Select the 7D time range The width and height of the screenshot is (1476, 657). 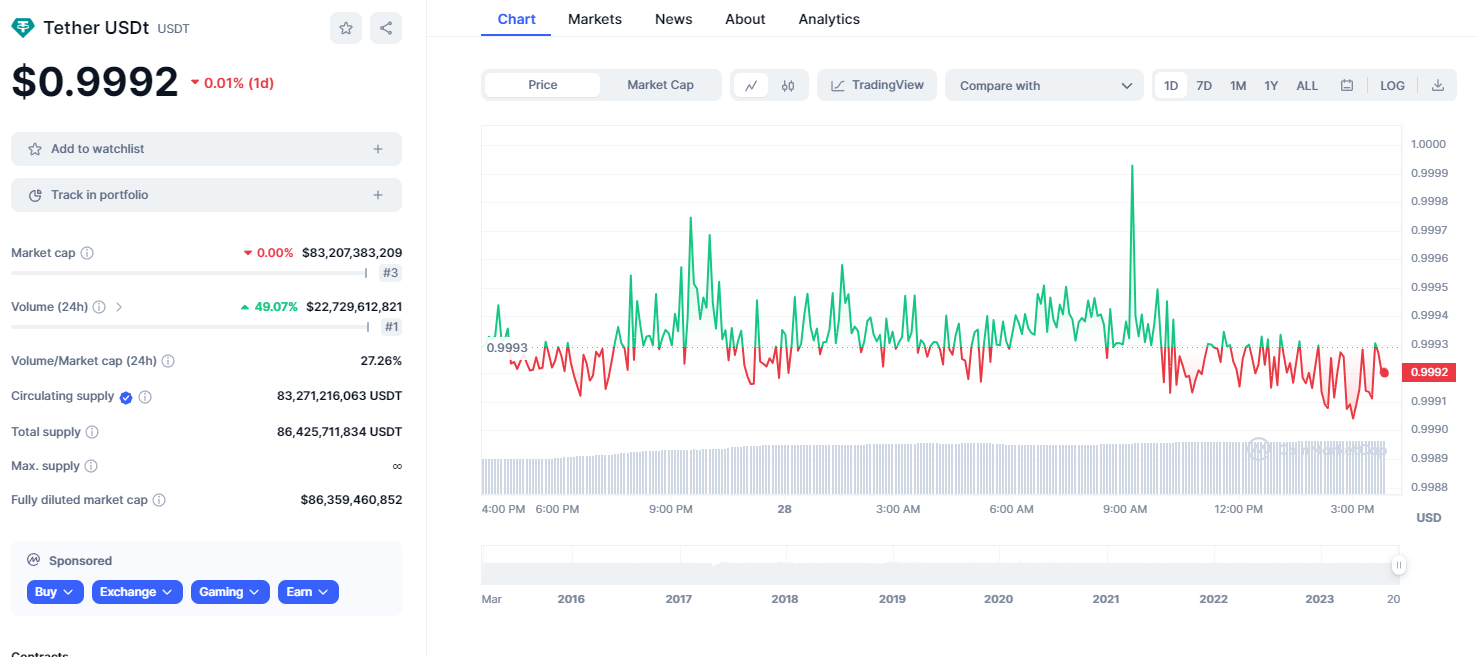point(1204,86)
